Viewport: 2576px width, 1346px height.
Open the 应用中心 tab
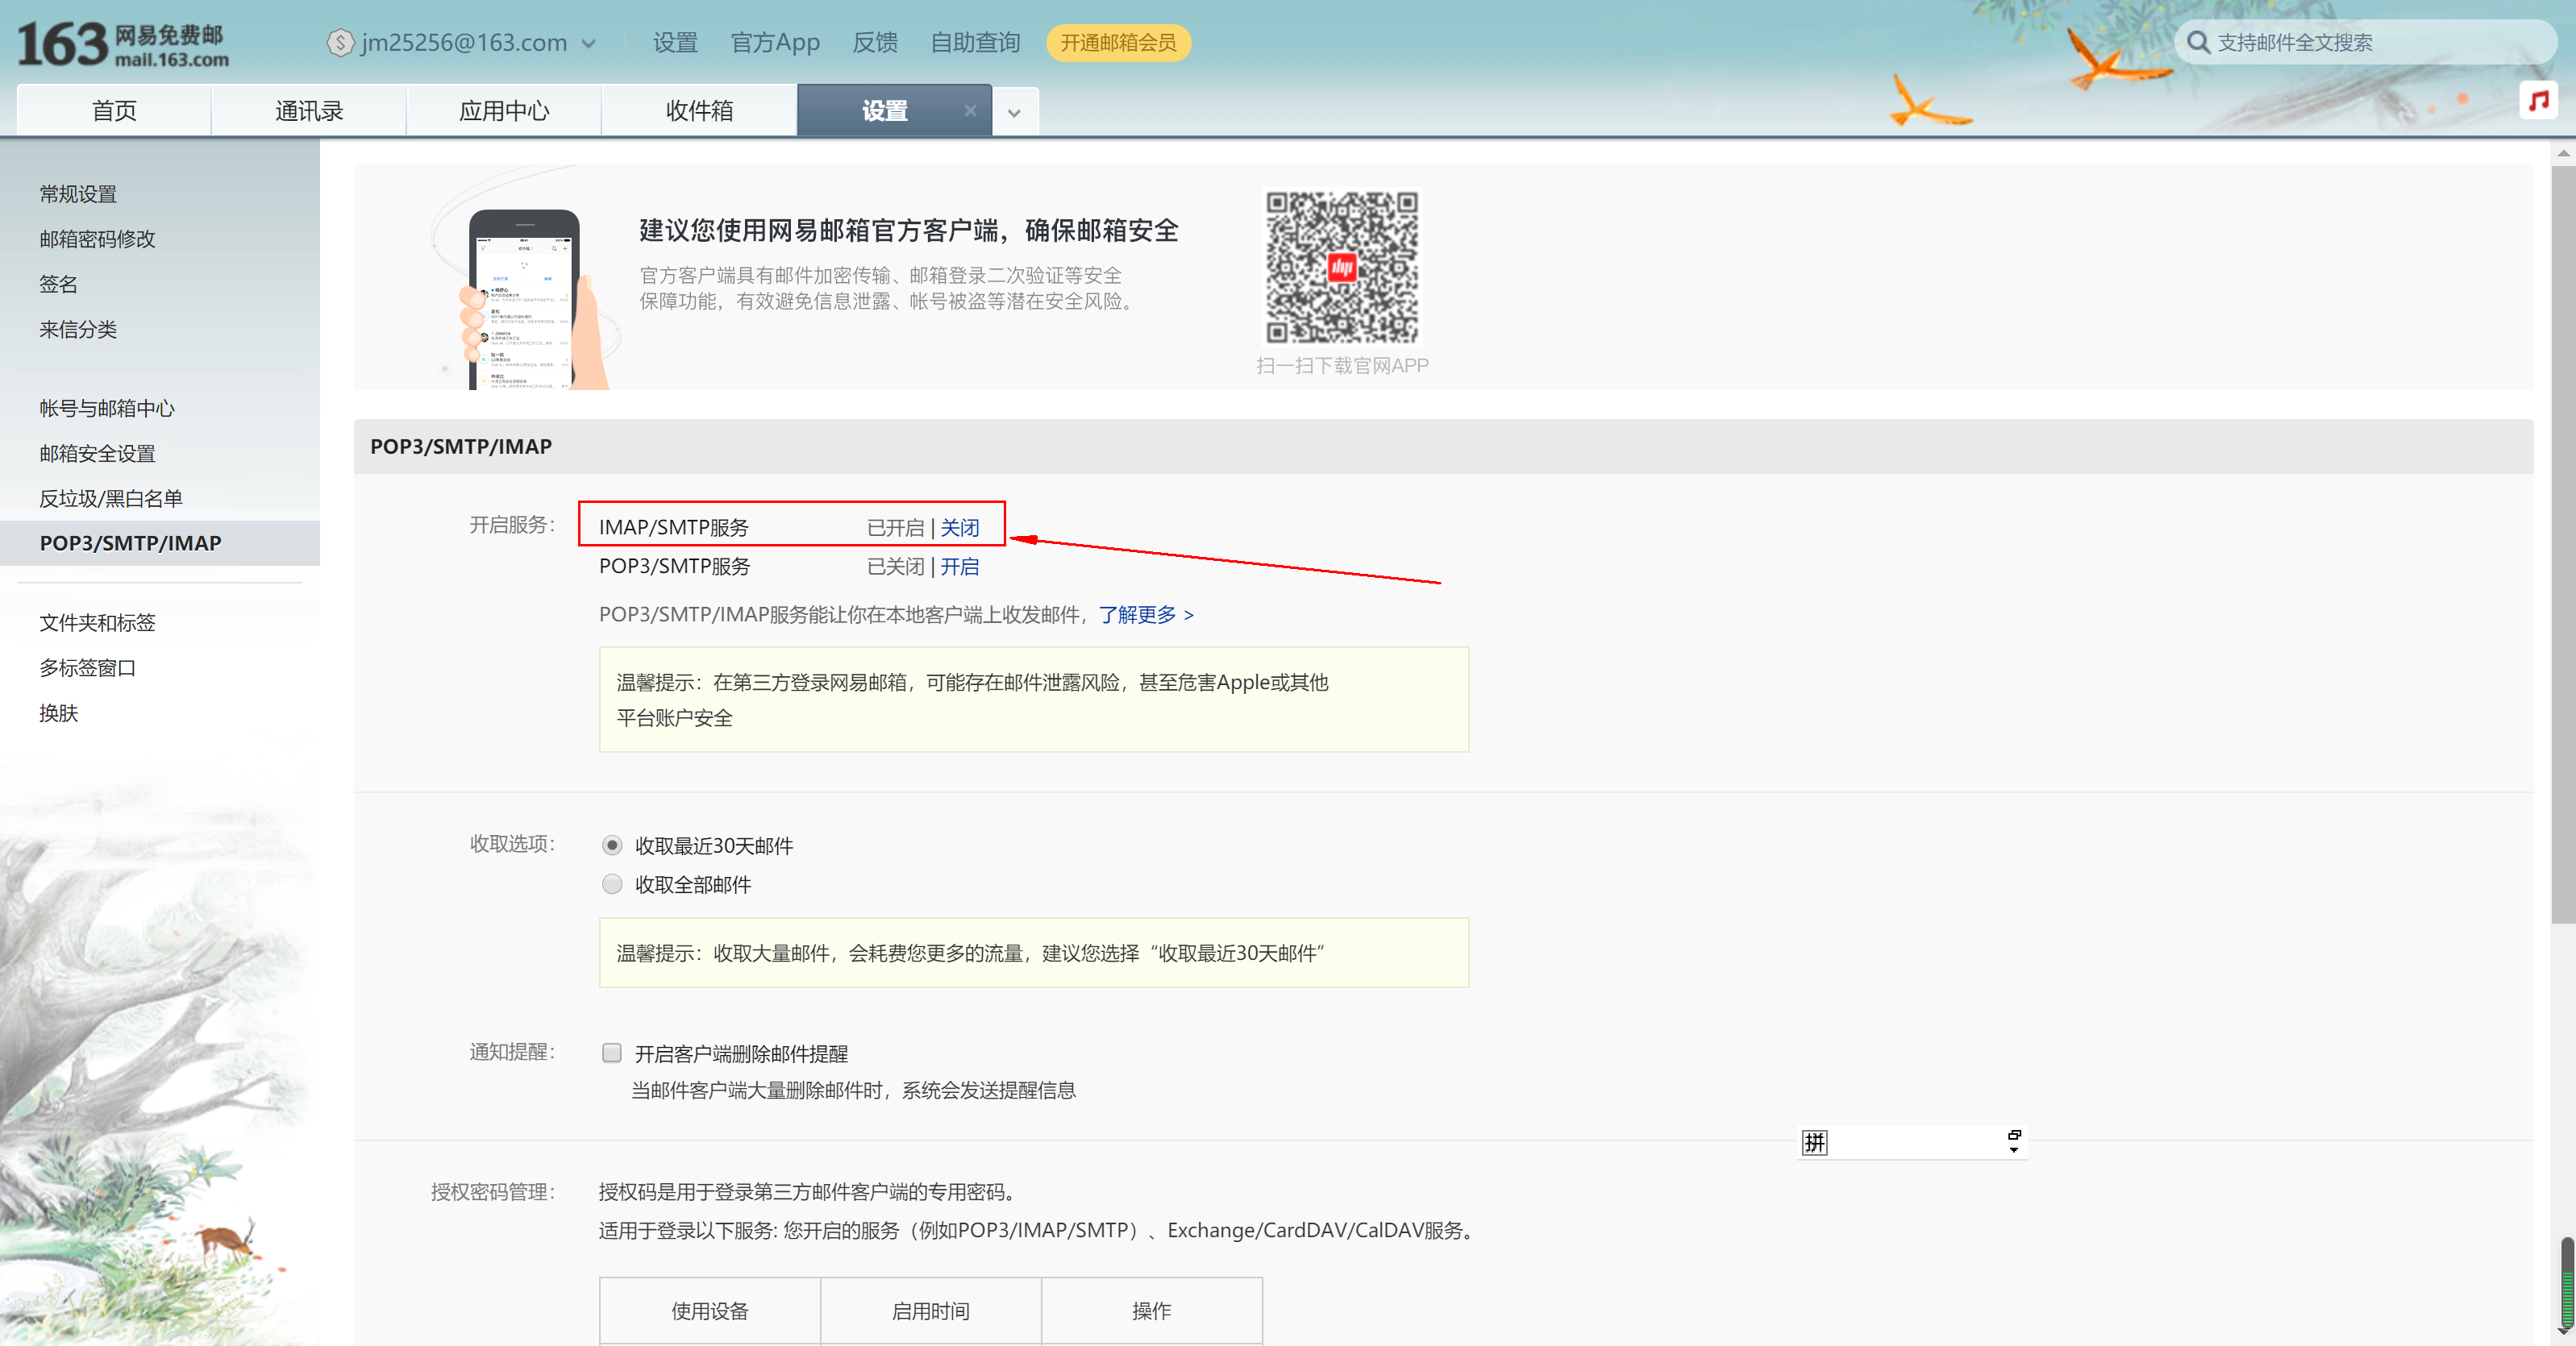click(504, 111)
